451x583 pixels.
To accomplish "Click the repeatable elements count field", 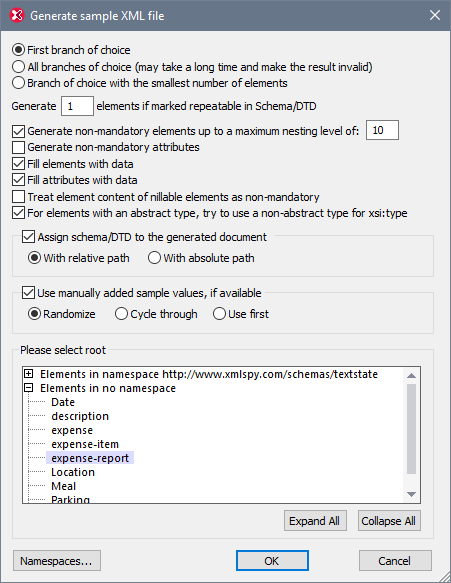I will pos(77,106).
